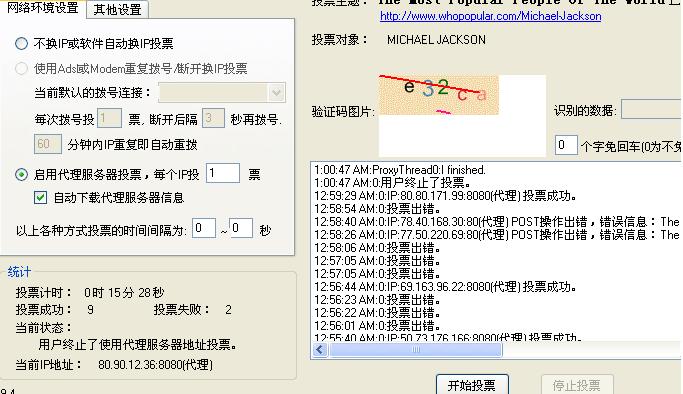Select log line with IP 78.40.168.30:80
The image size is (683, 394).
pos(497,222)
